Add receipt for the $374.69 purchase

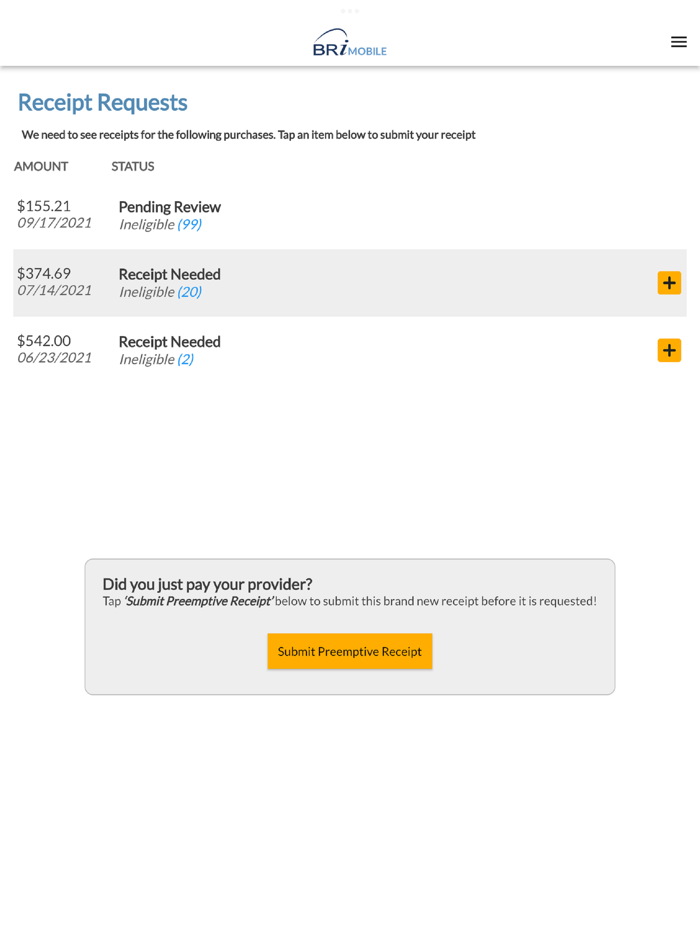tap(669, 283)
